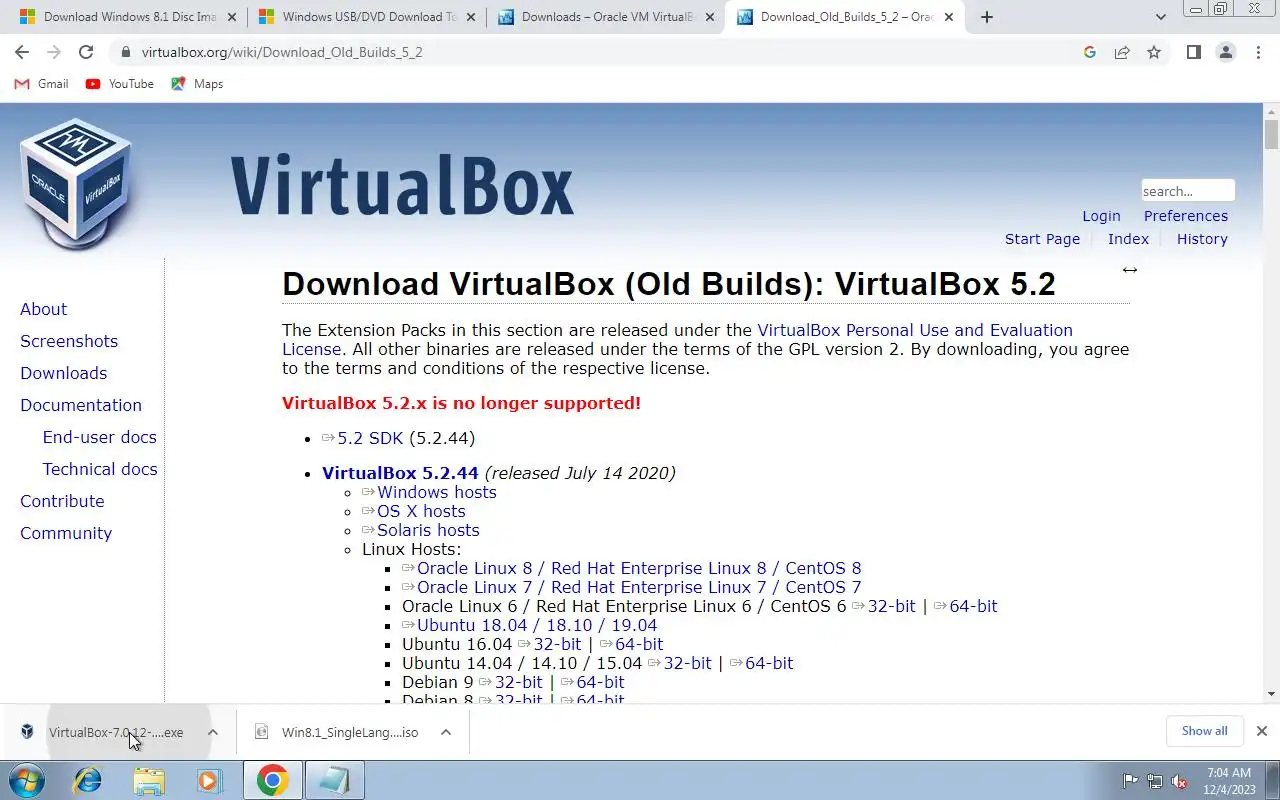Open the Chrome three-dot menu
The image size is (1280, 800).
click(x=1258, y=52)
